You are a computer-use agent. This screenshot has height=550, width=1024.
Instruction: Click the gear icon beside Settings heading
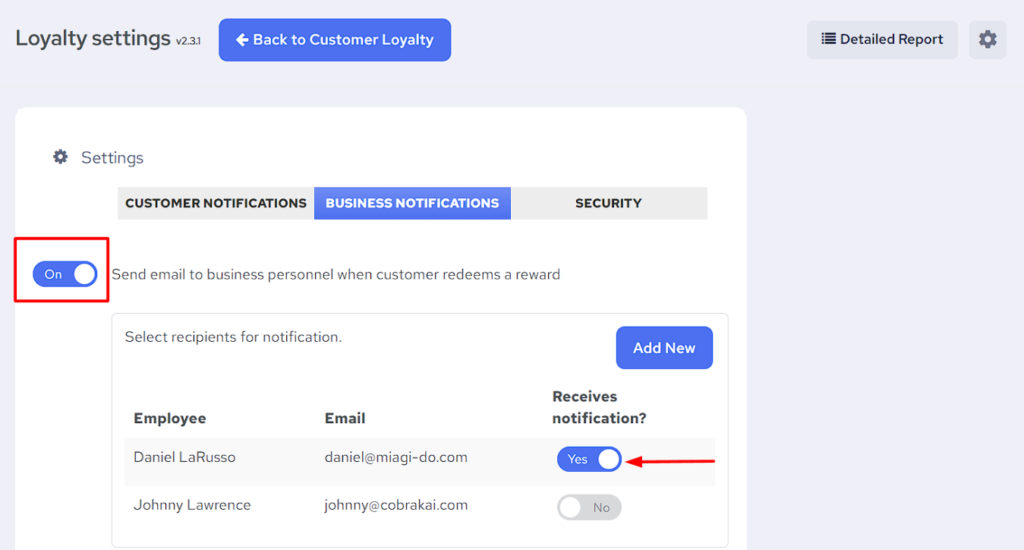click(61, 157)
